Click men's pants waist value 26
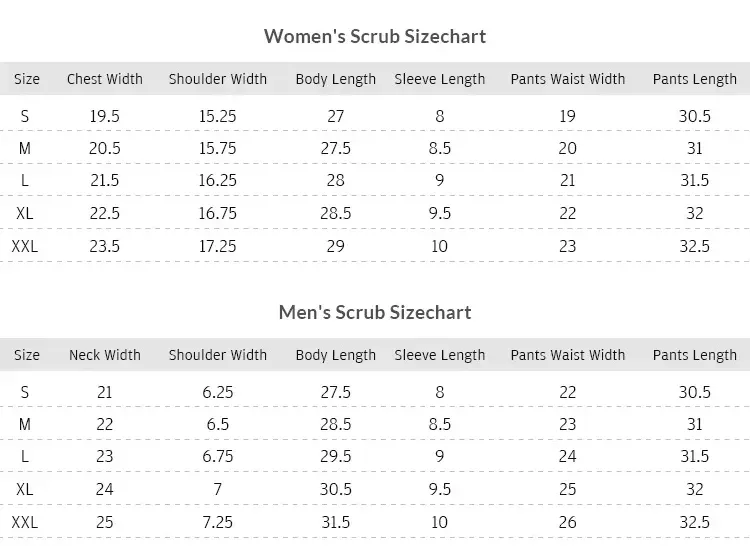Viewport: 750px width, 546px height. pos(568,522)
